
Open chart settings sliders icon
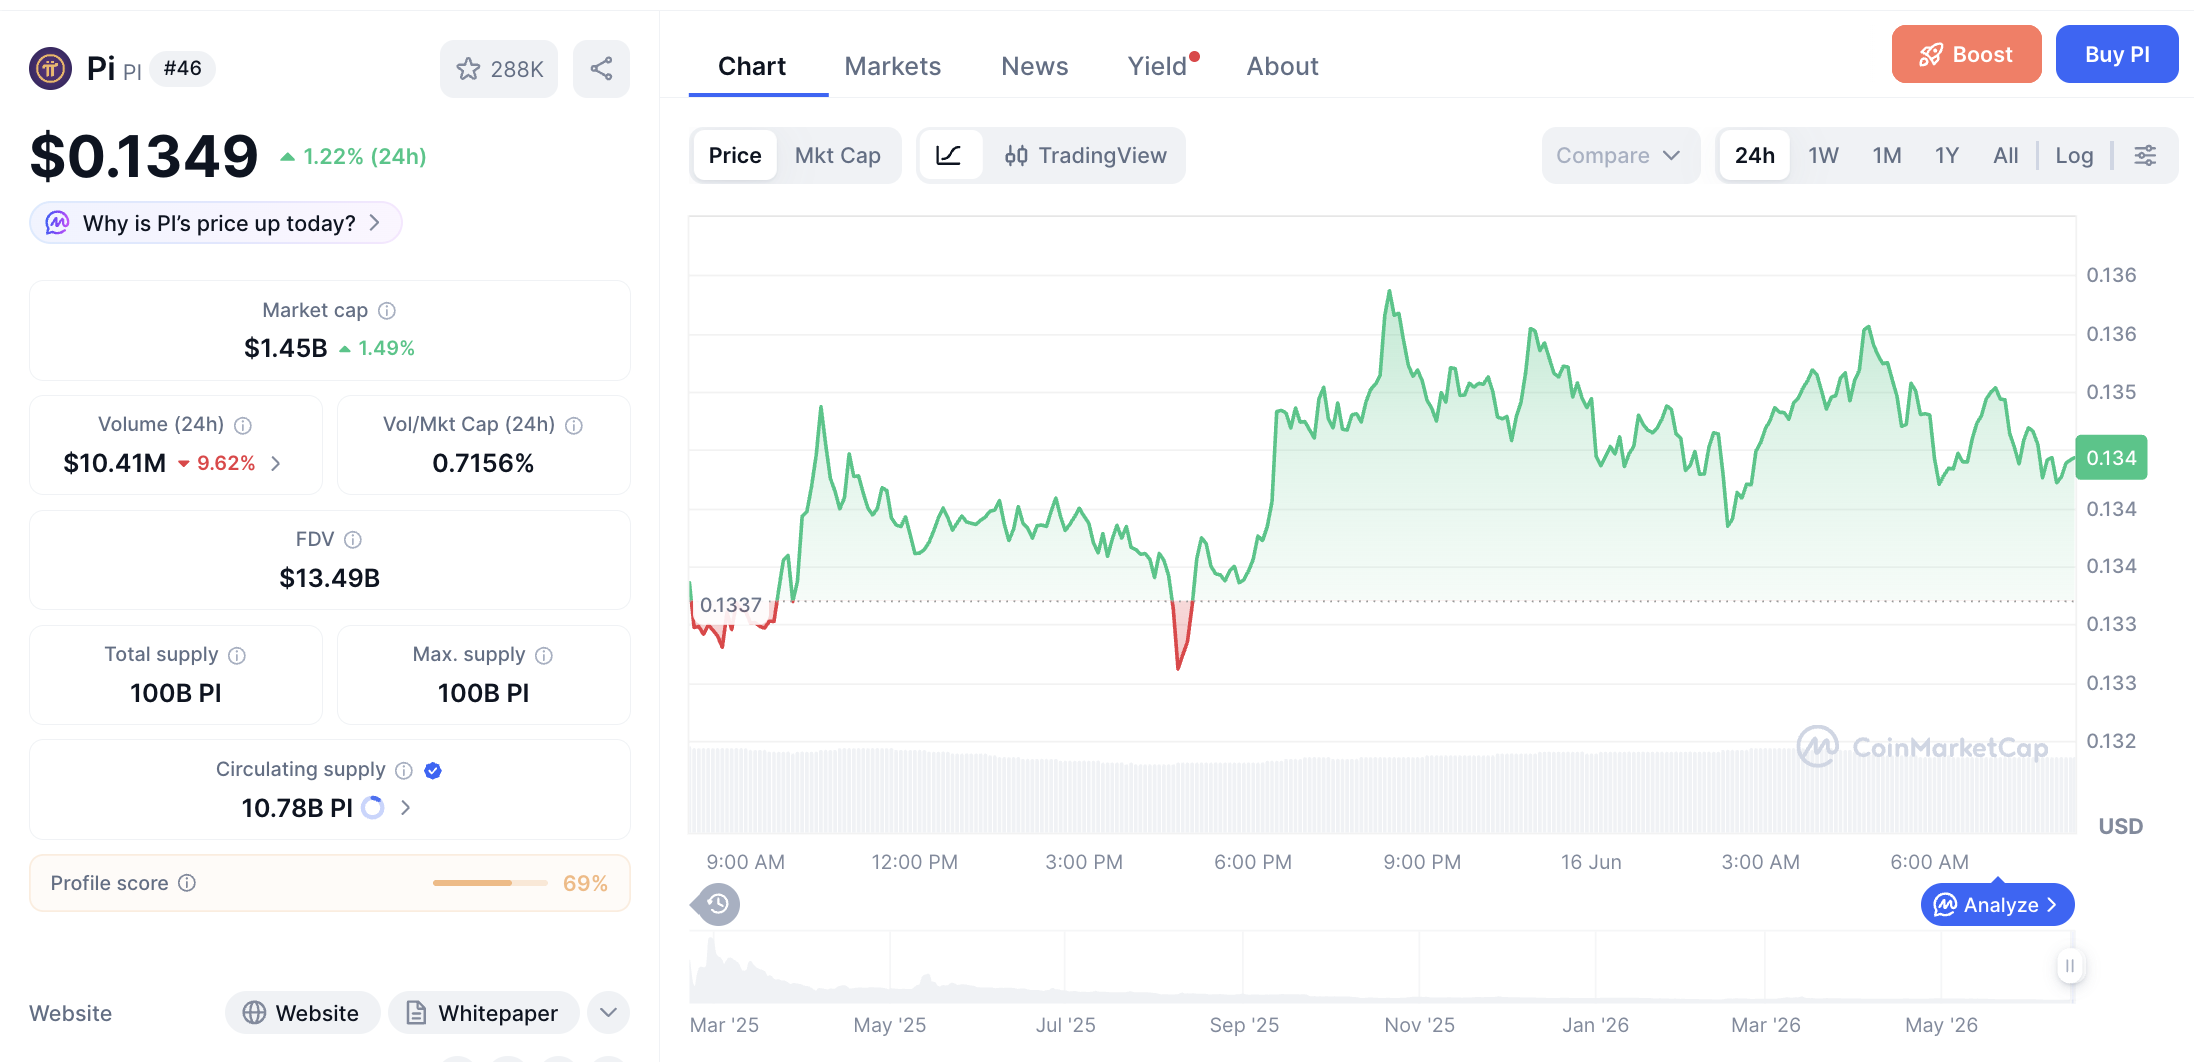[x=2145, y=155]
